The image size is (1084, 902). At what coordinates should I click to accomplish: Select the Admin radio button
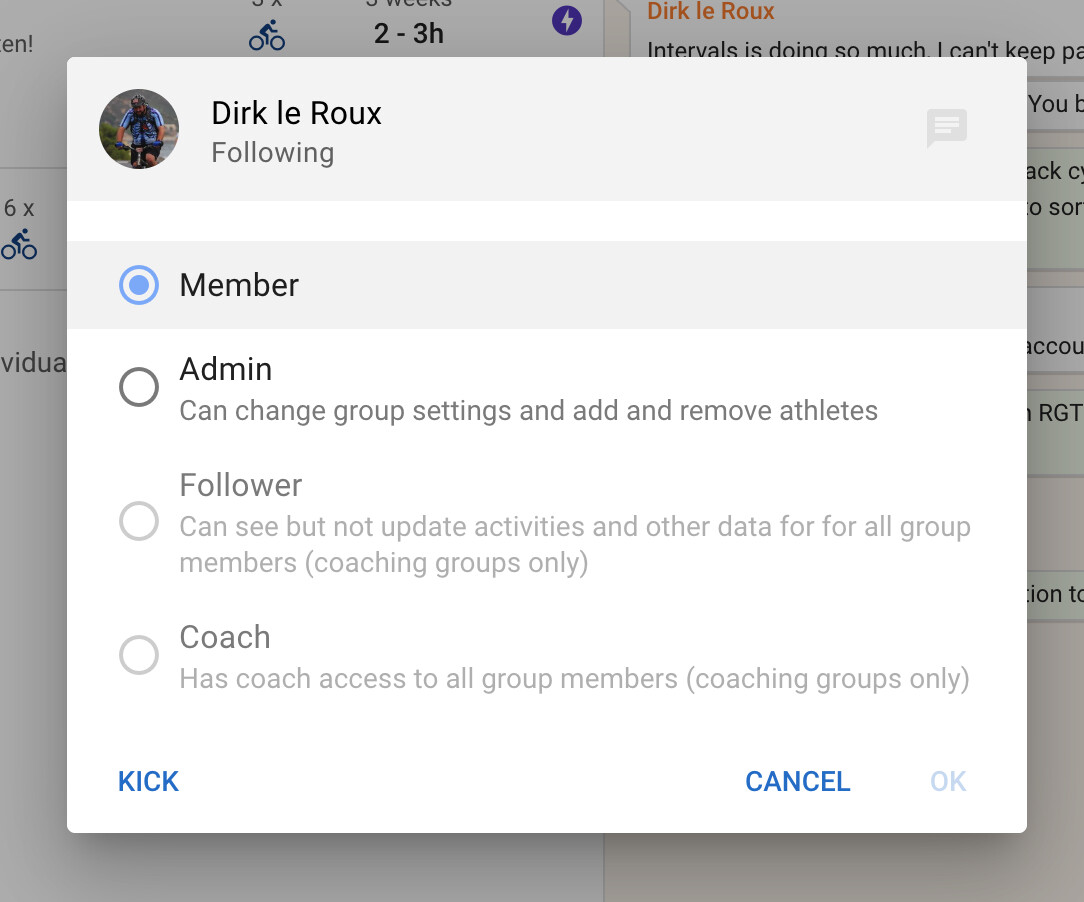pos(139,387)
